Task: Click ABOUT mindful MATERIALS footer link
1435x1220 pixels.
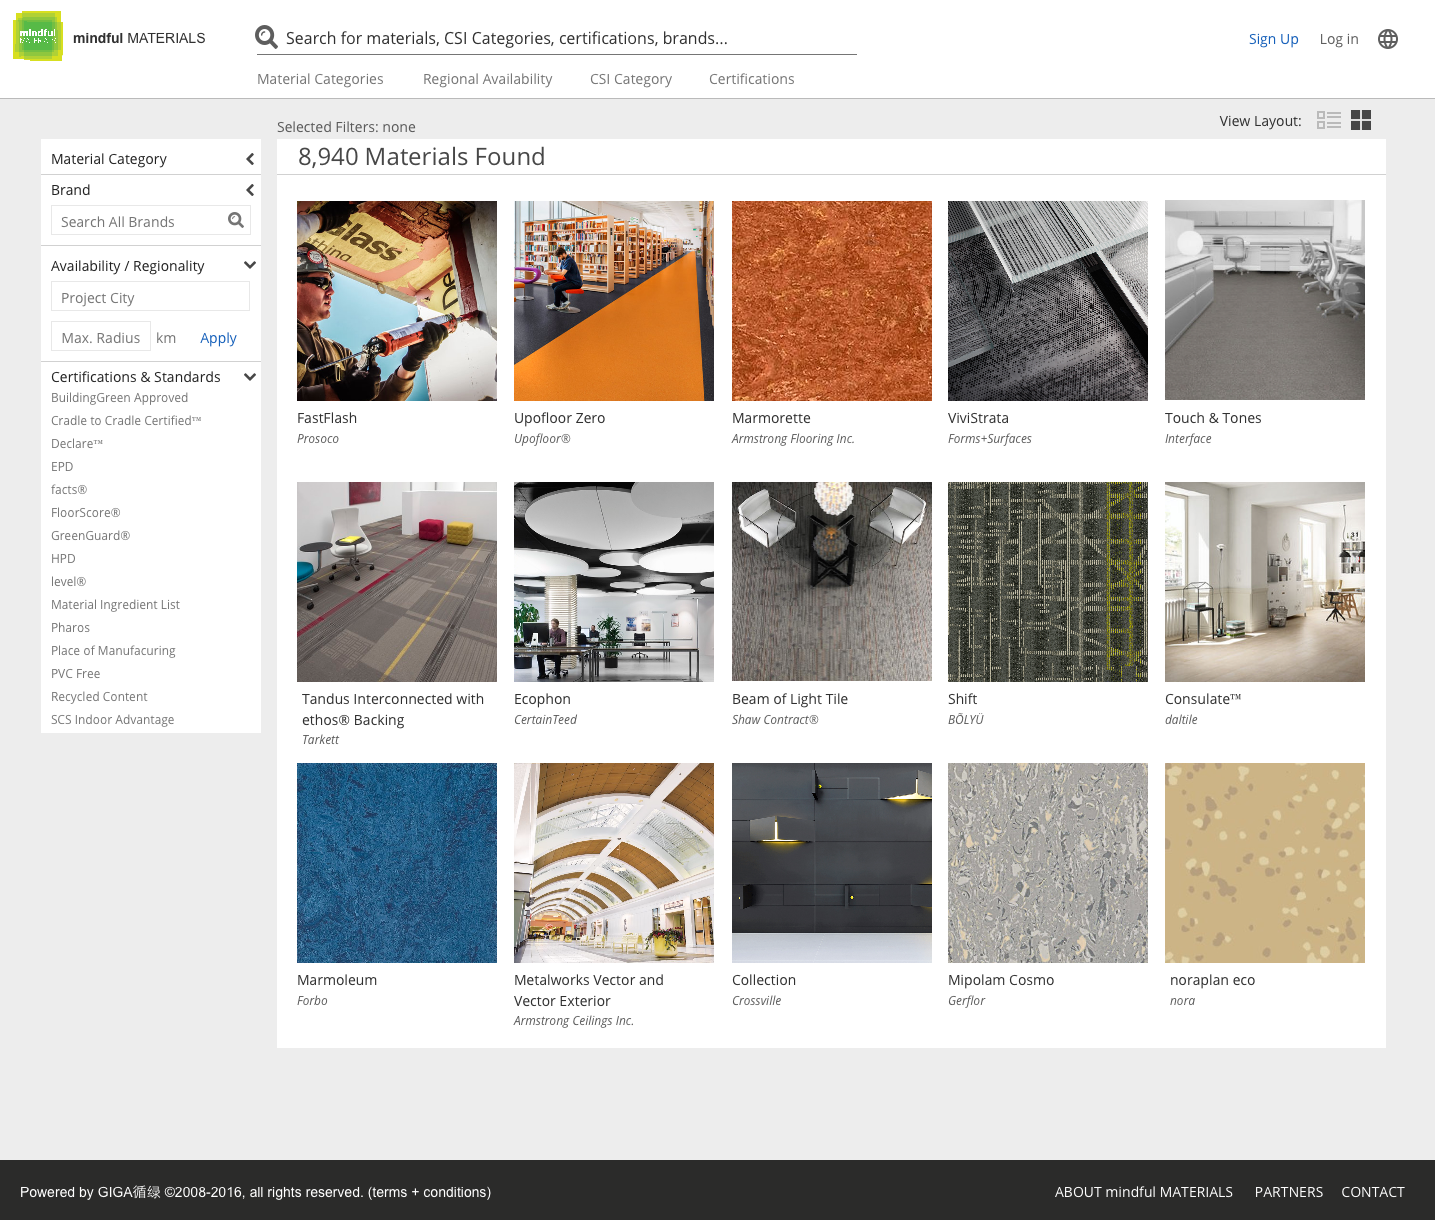Action: (1143, 1192)
